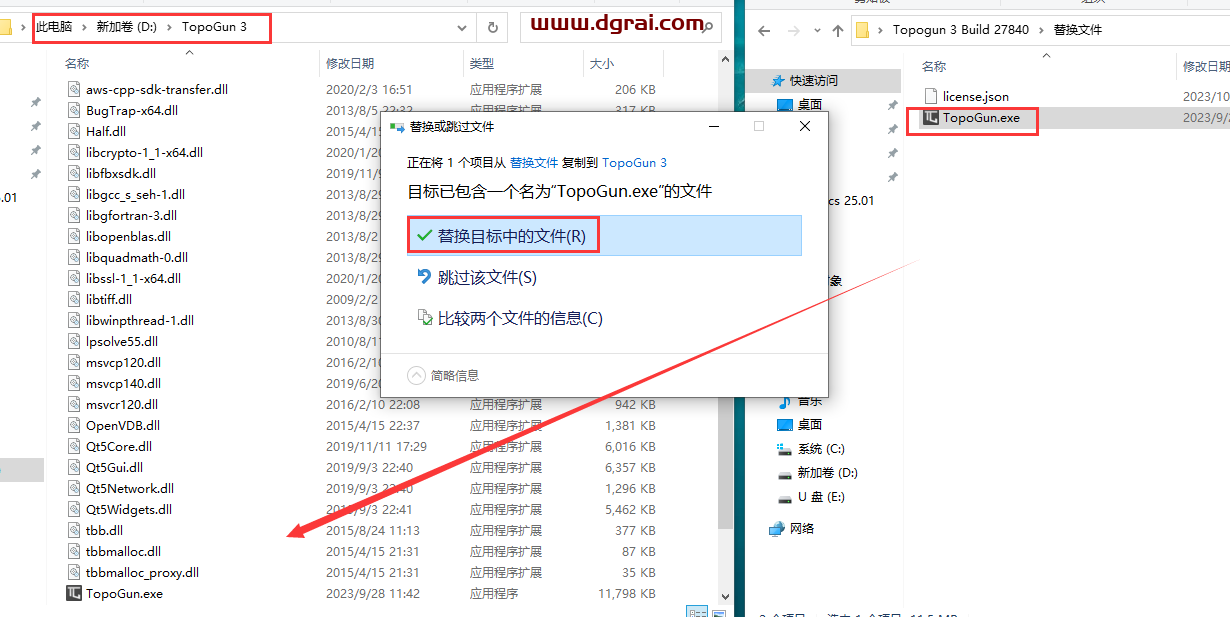Expand chevron after Topogun 3 Build 27840

tap(1041, 30)
